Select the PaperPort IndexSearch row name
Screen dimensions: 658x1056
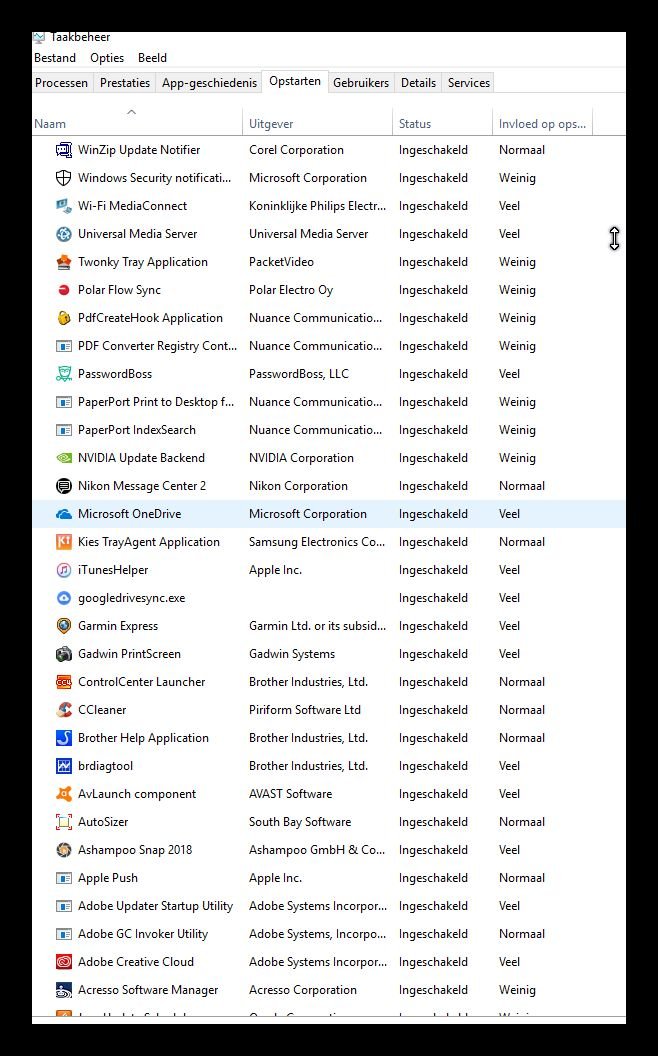137,430
